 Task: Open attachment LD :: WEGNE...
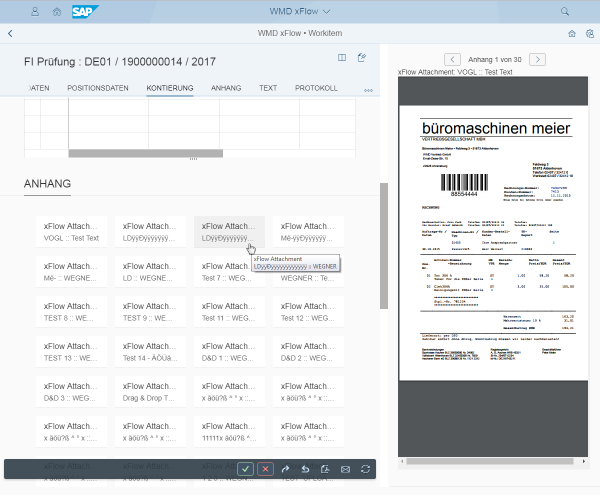pyautogui.click(x=150, y=272)
